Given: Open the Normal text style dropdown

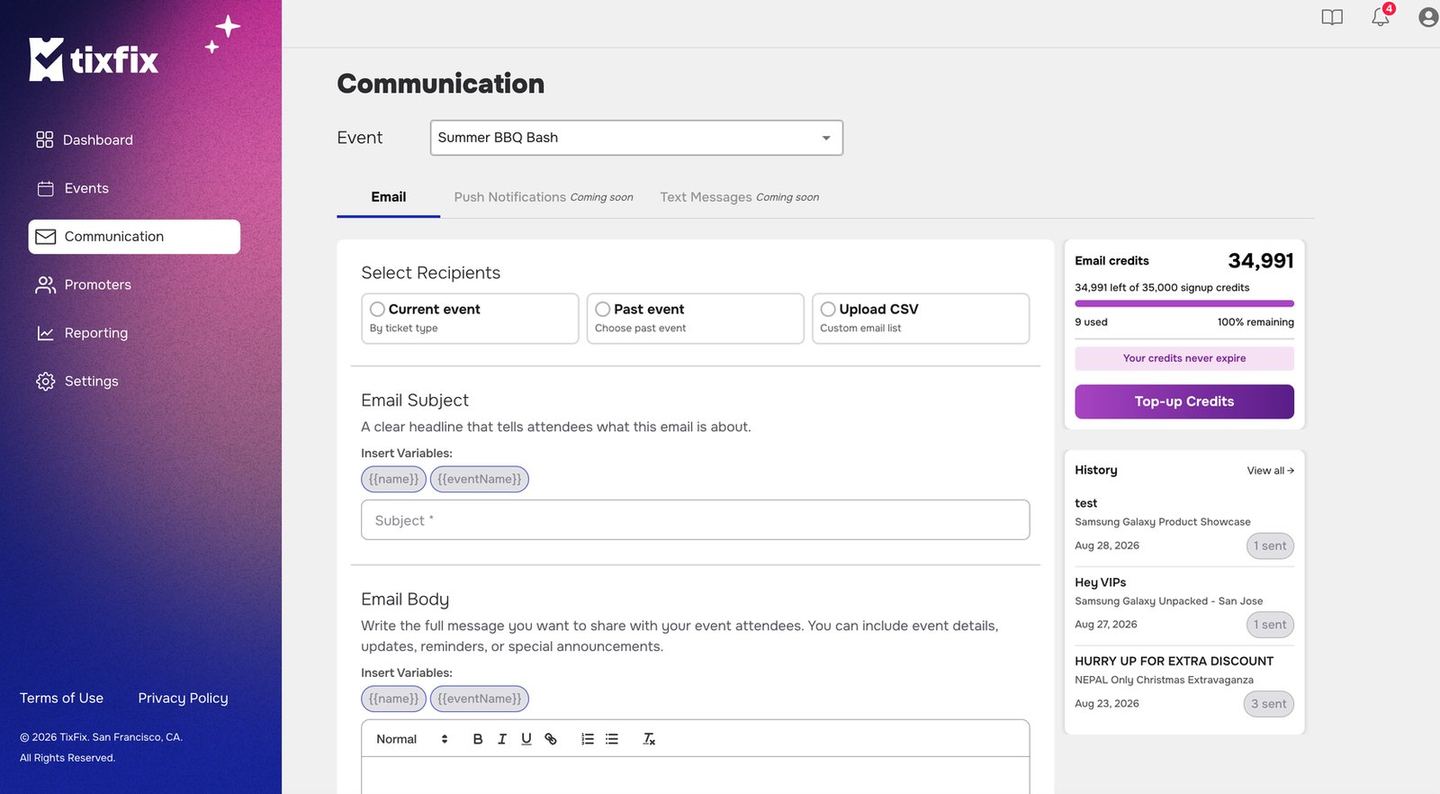Looking at the screenshot, I should pos(412,739).
